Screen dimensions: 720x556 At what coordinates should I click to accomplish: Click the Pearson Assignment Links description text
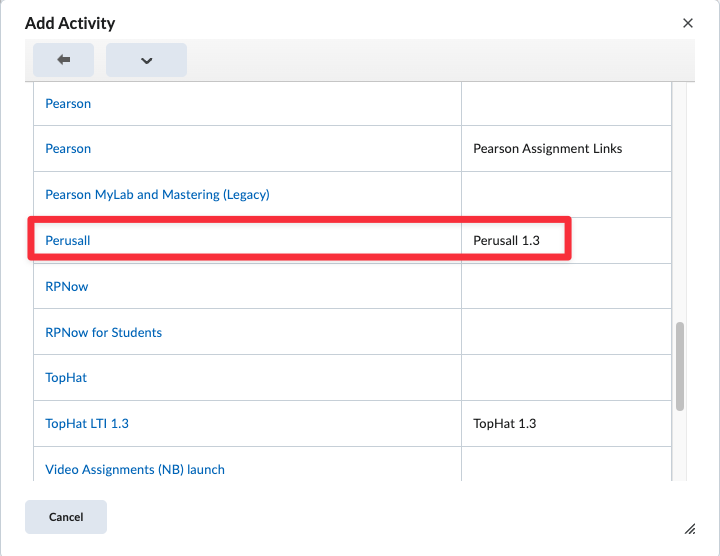pyautogui.click(x=547, y=148)
